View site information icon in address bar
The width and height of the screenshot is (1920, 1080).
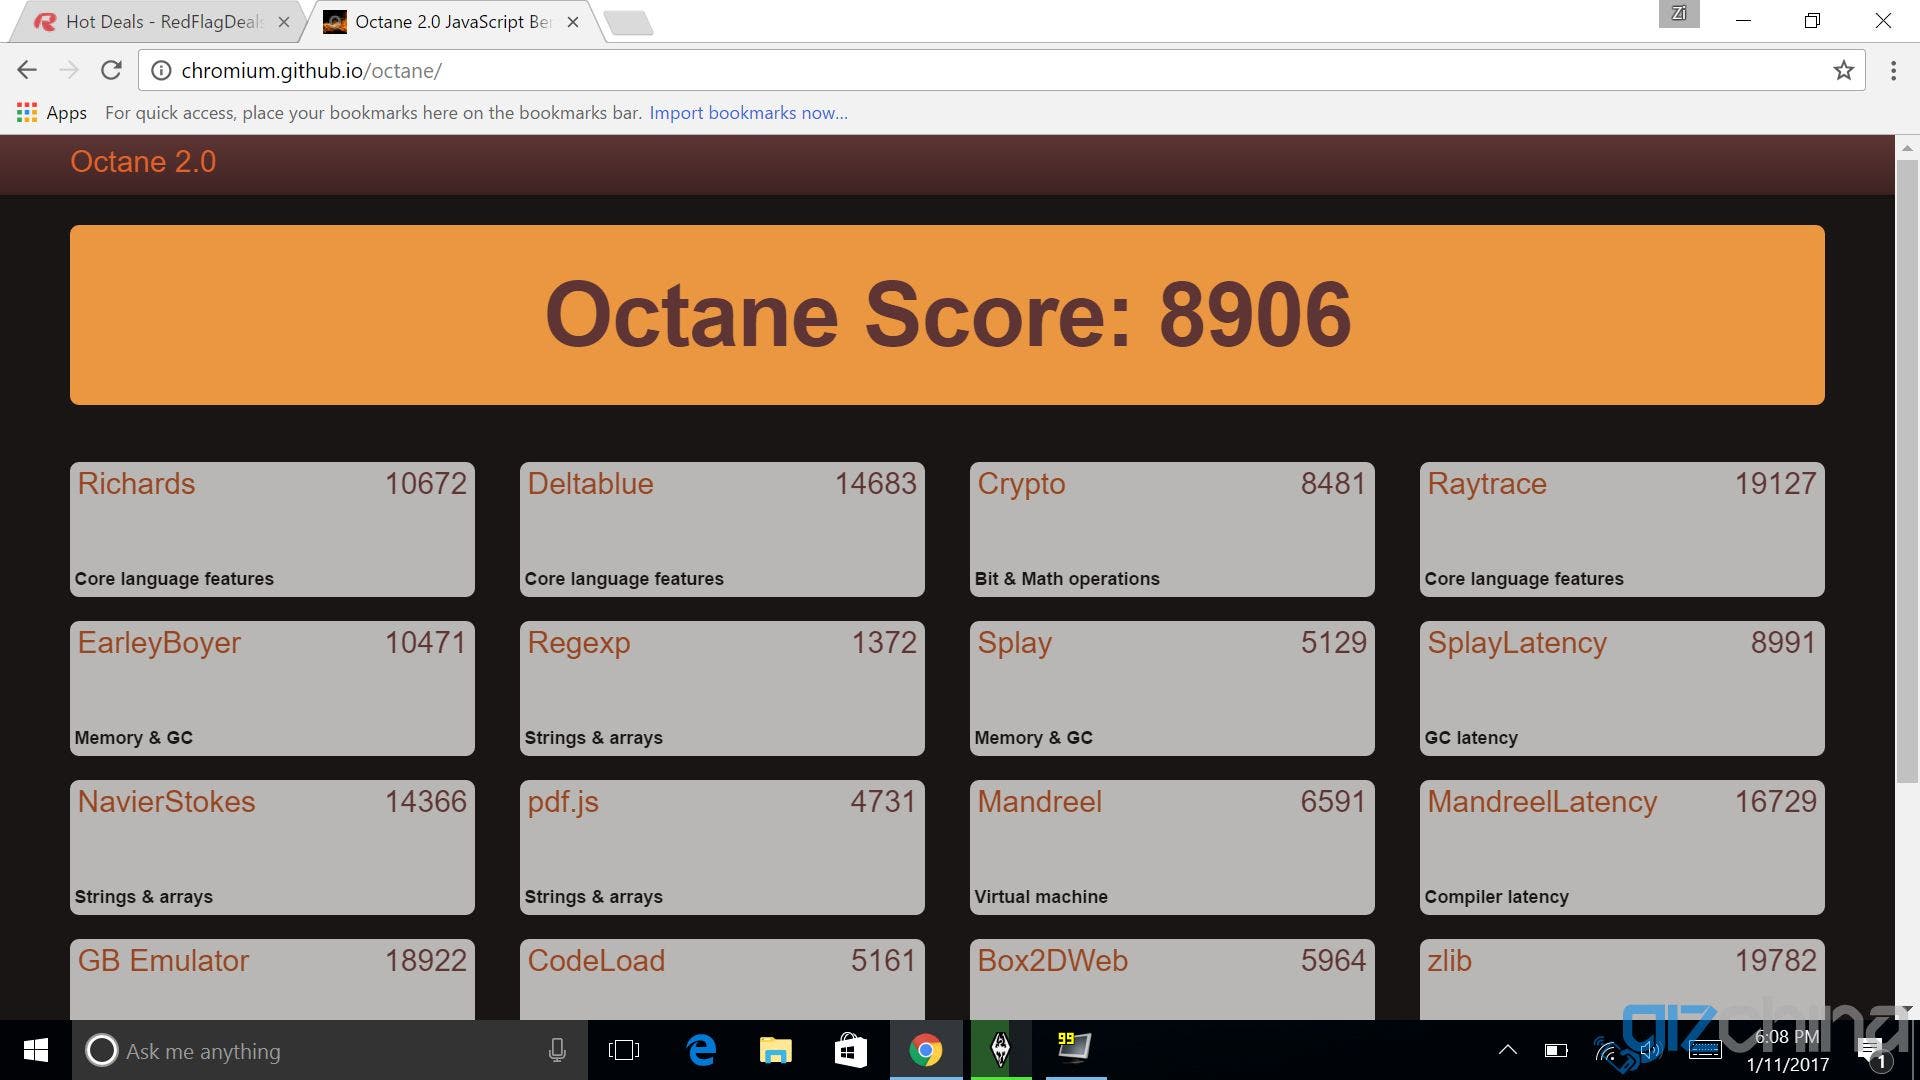click(160, 70)
